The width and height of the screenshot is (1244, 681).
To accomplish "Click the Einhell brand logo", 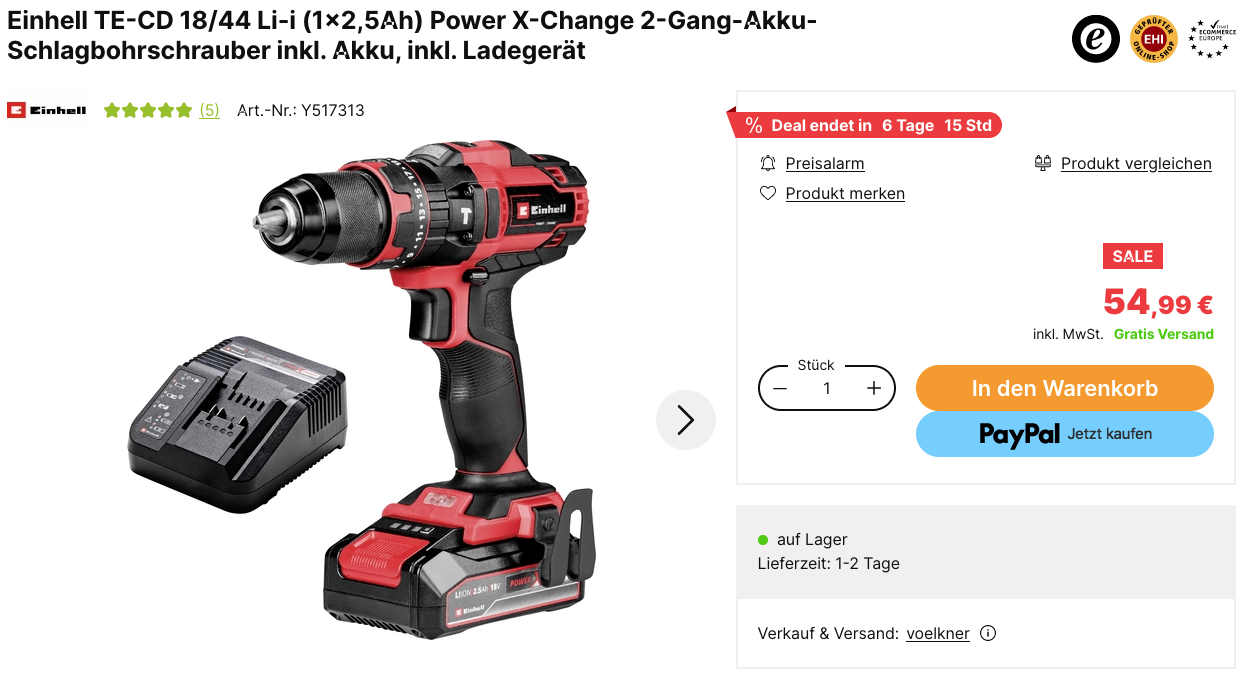I will (47, 110).
